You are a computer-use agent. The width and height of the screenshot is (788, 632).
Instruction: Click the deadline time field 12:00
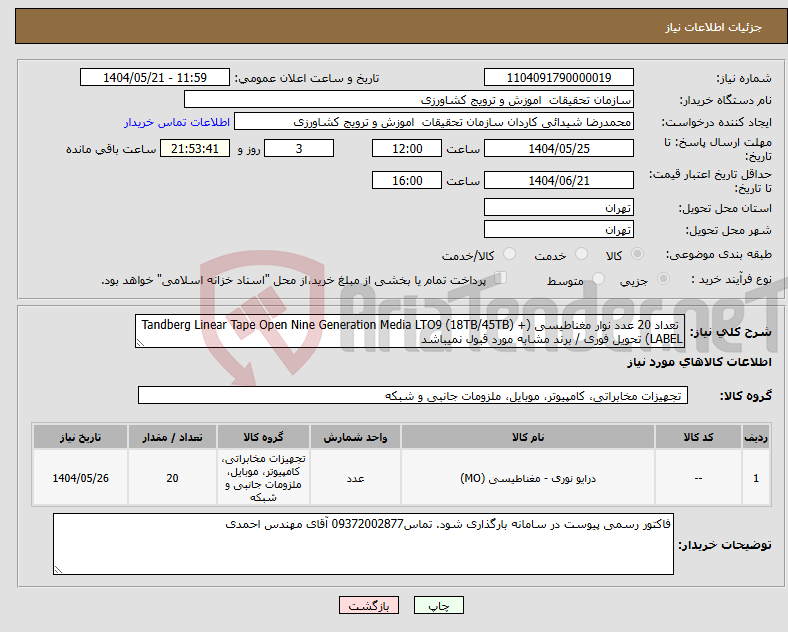pos(407,149)
